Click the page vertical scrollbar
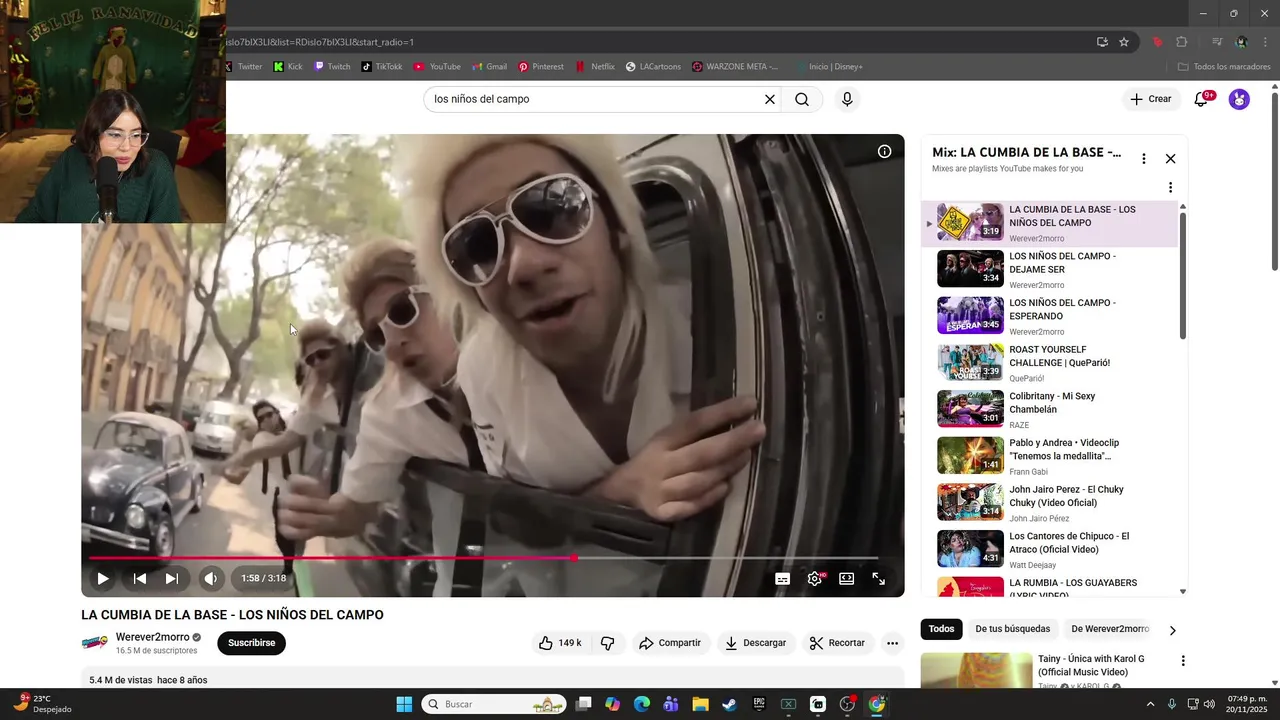This screenshot has height=720, width=1280. [x=1274, y=180]
